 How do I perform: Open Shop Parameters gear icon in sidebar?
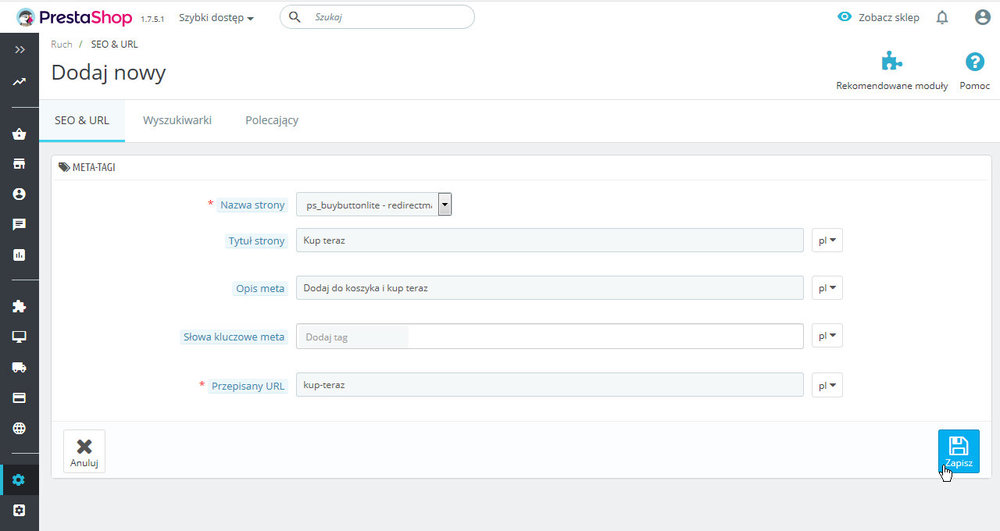19,480
